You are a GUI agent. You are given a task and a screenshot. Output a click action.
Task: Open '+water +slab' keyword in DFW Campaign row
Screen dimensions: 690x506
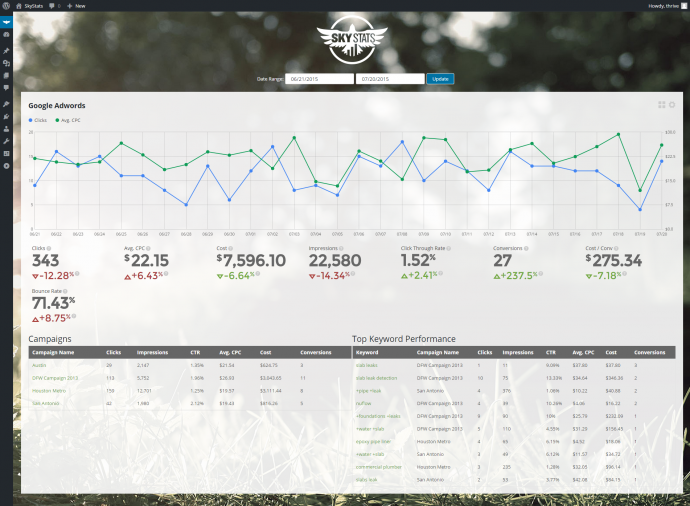point(370,429)
